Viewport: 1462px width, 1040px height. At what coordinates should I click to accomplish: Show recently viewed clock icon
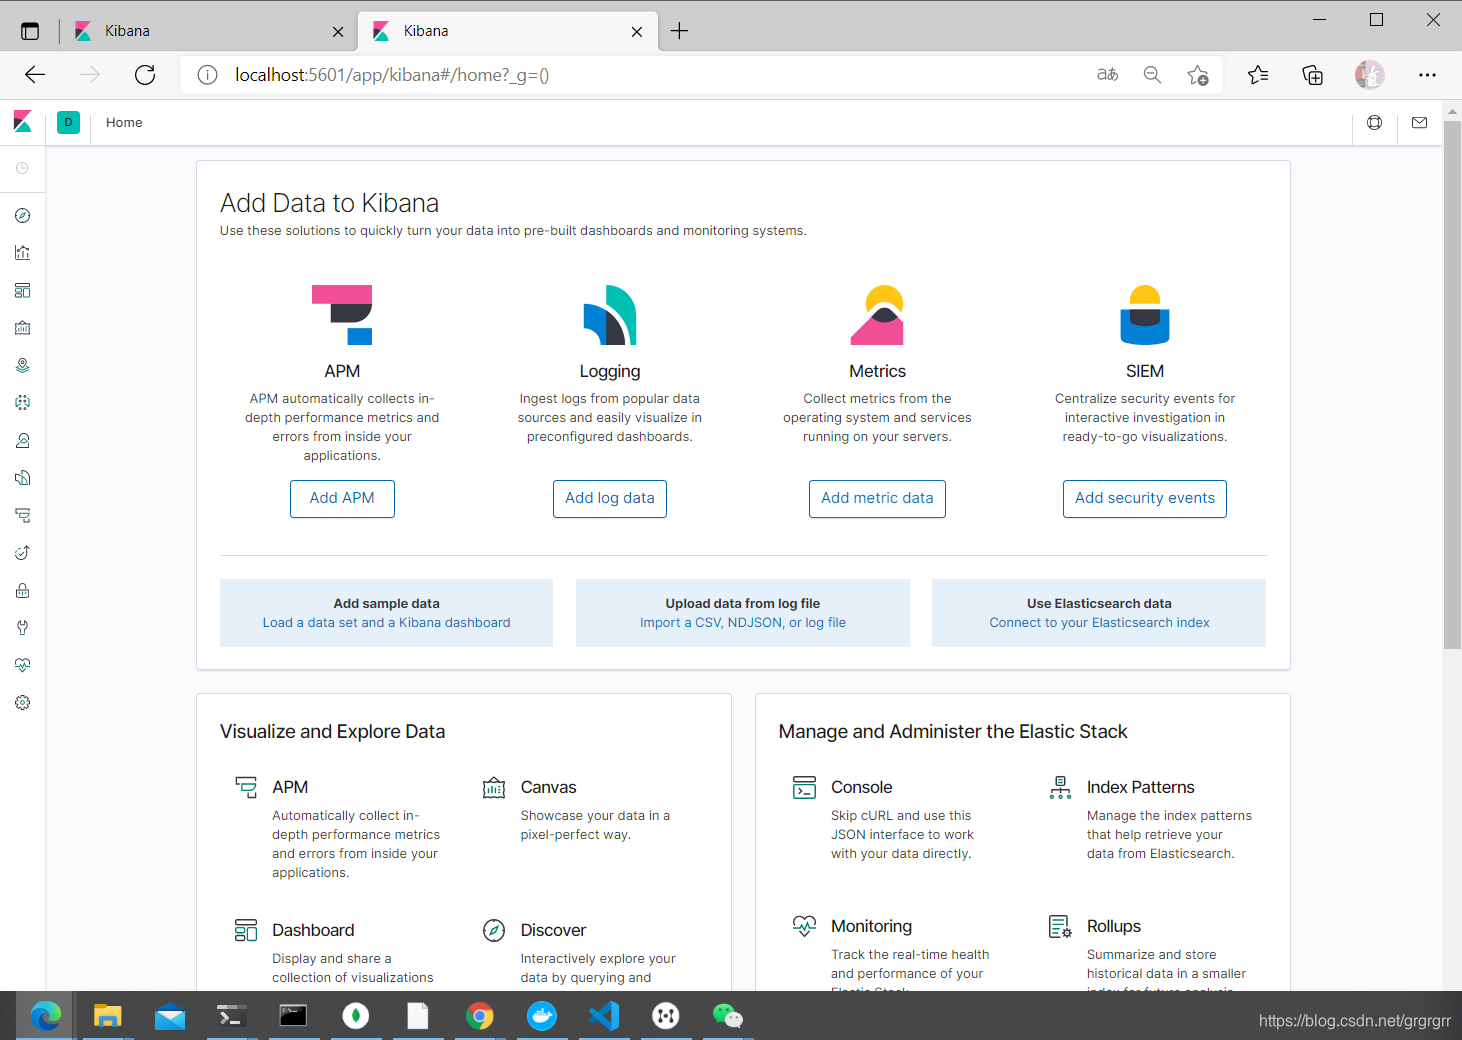[22, 169]
